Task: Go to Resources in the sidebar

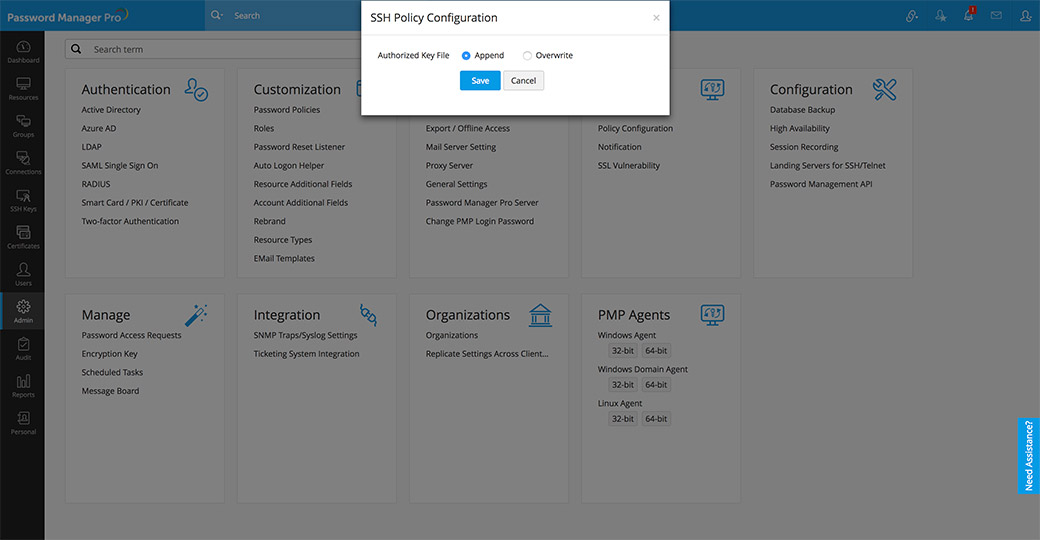Action: [x=22, y=88]
